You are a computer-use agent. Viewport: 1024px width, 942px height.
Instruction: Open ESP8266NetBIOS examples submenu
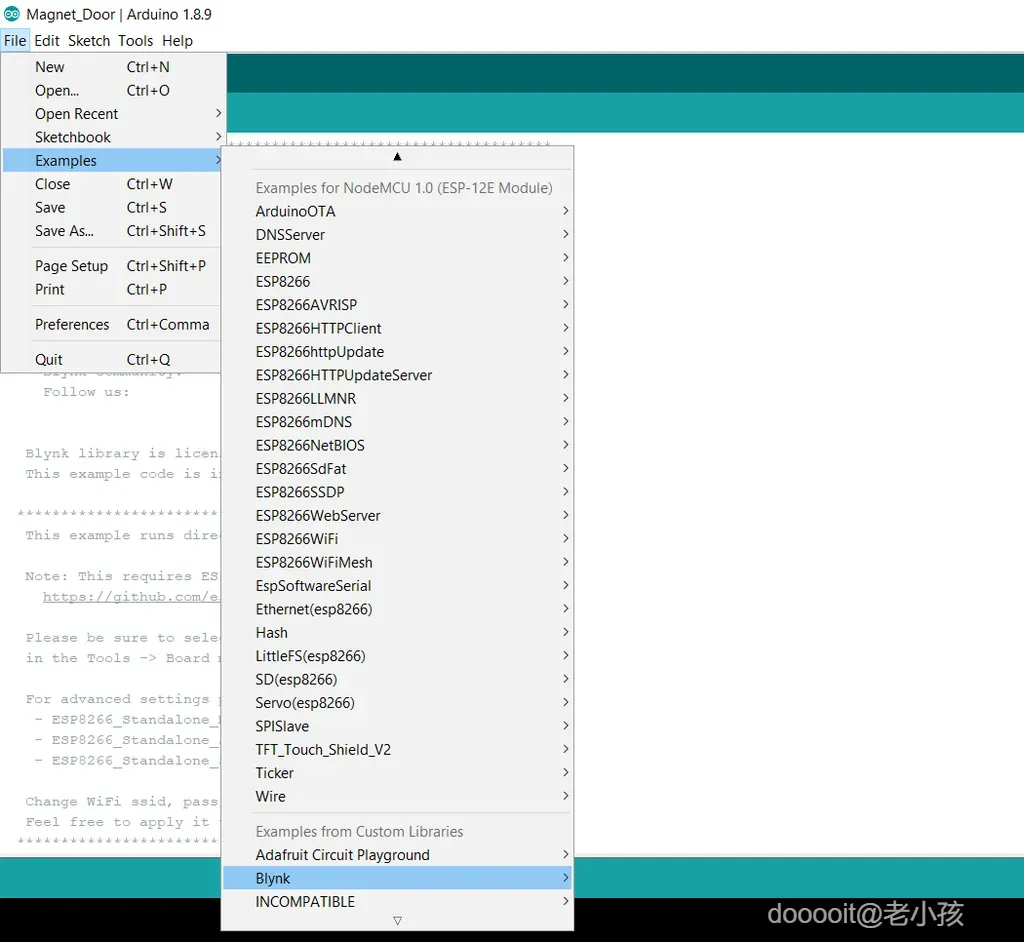(x=397, y=446)
